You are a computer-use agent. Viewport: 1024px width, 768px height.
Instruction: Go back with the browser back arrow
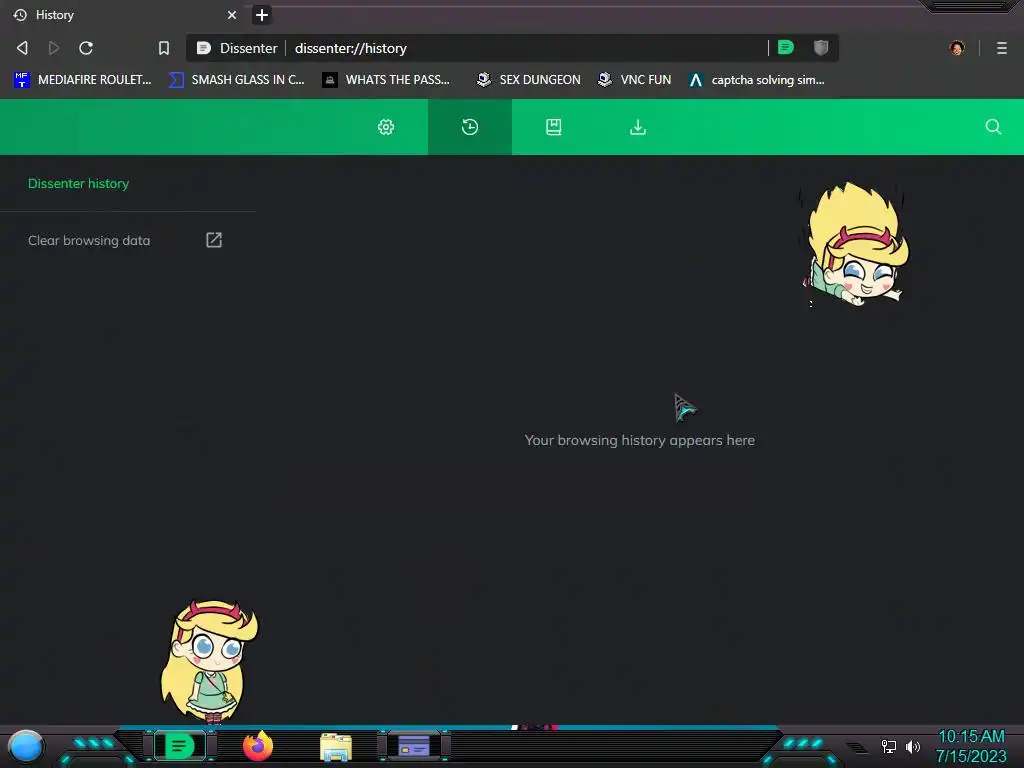click(x=22, y=48)
